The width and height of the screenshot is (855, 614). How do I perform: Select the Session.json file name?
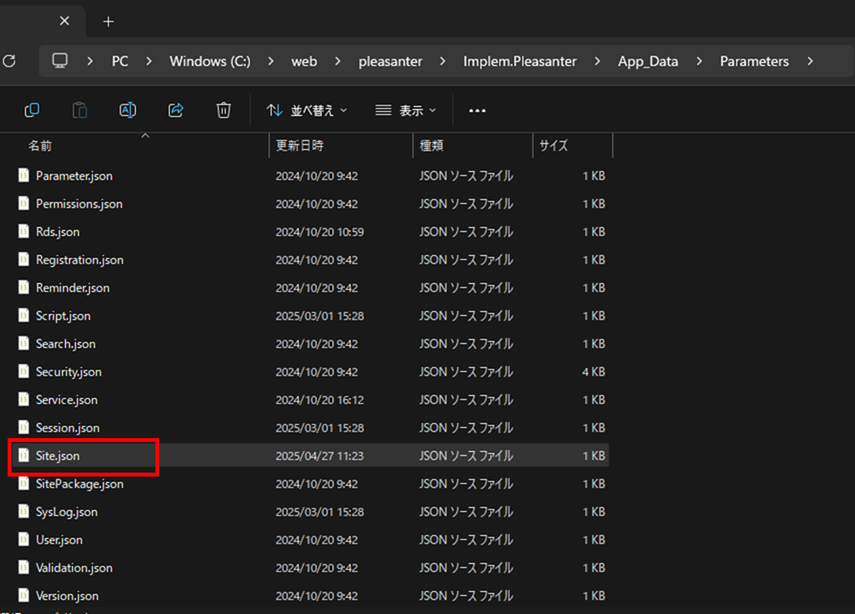pos(68,428)
